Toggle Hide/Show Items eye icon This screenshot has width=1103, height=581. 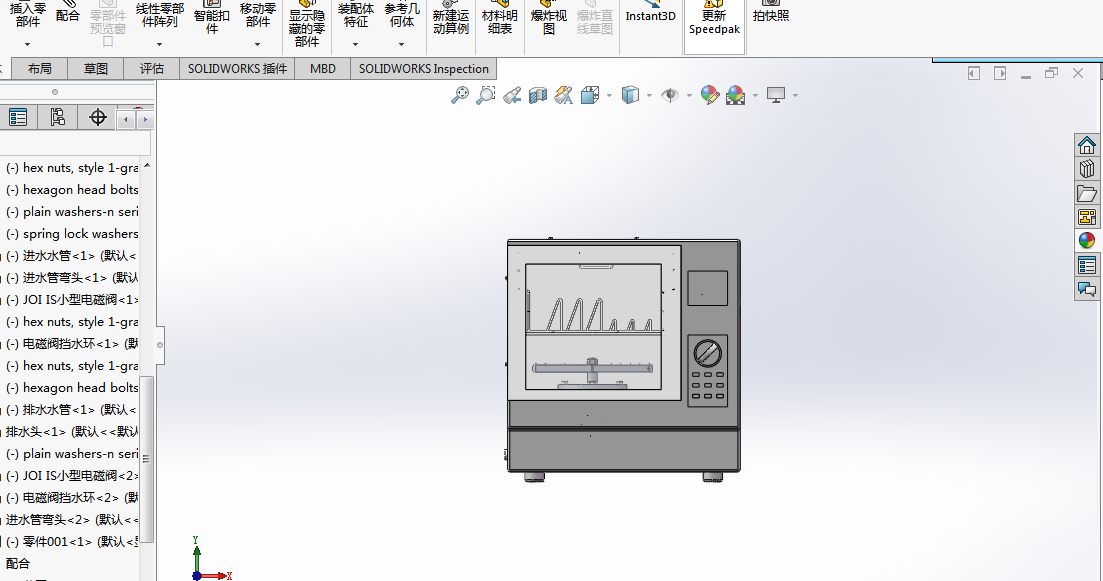[670, 95]
